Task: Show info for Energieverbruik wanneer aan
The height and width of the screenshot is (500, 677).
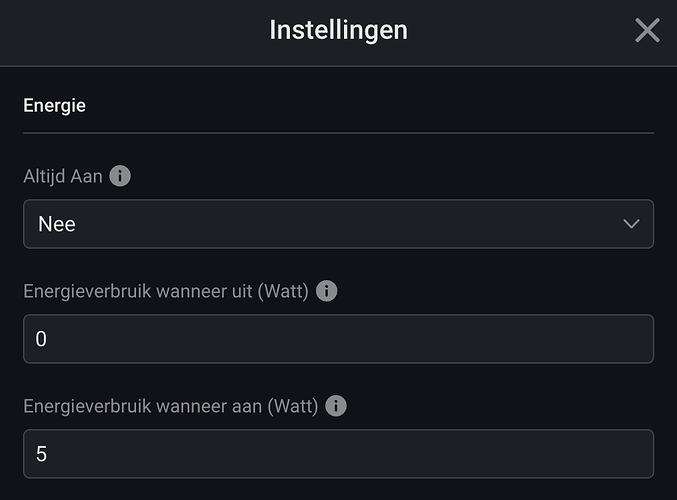Action: (336, 406)
